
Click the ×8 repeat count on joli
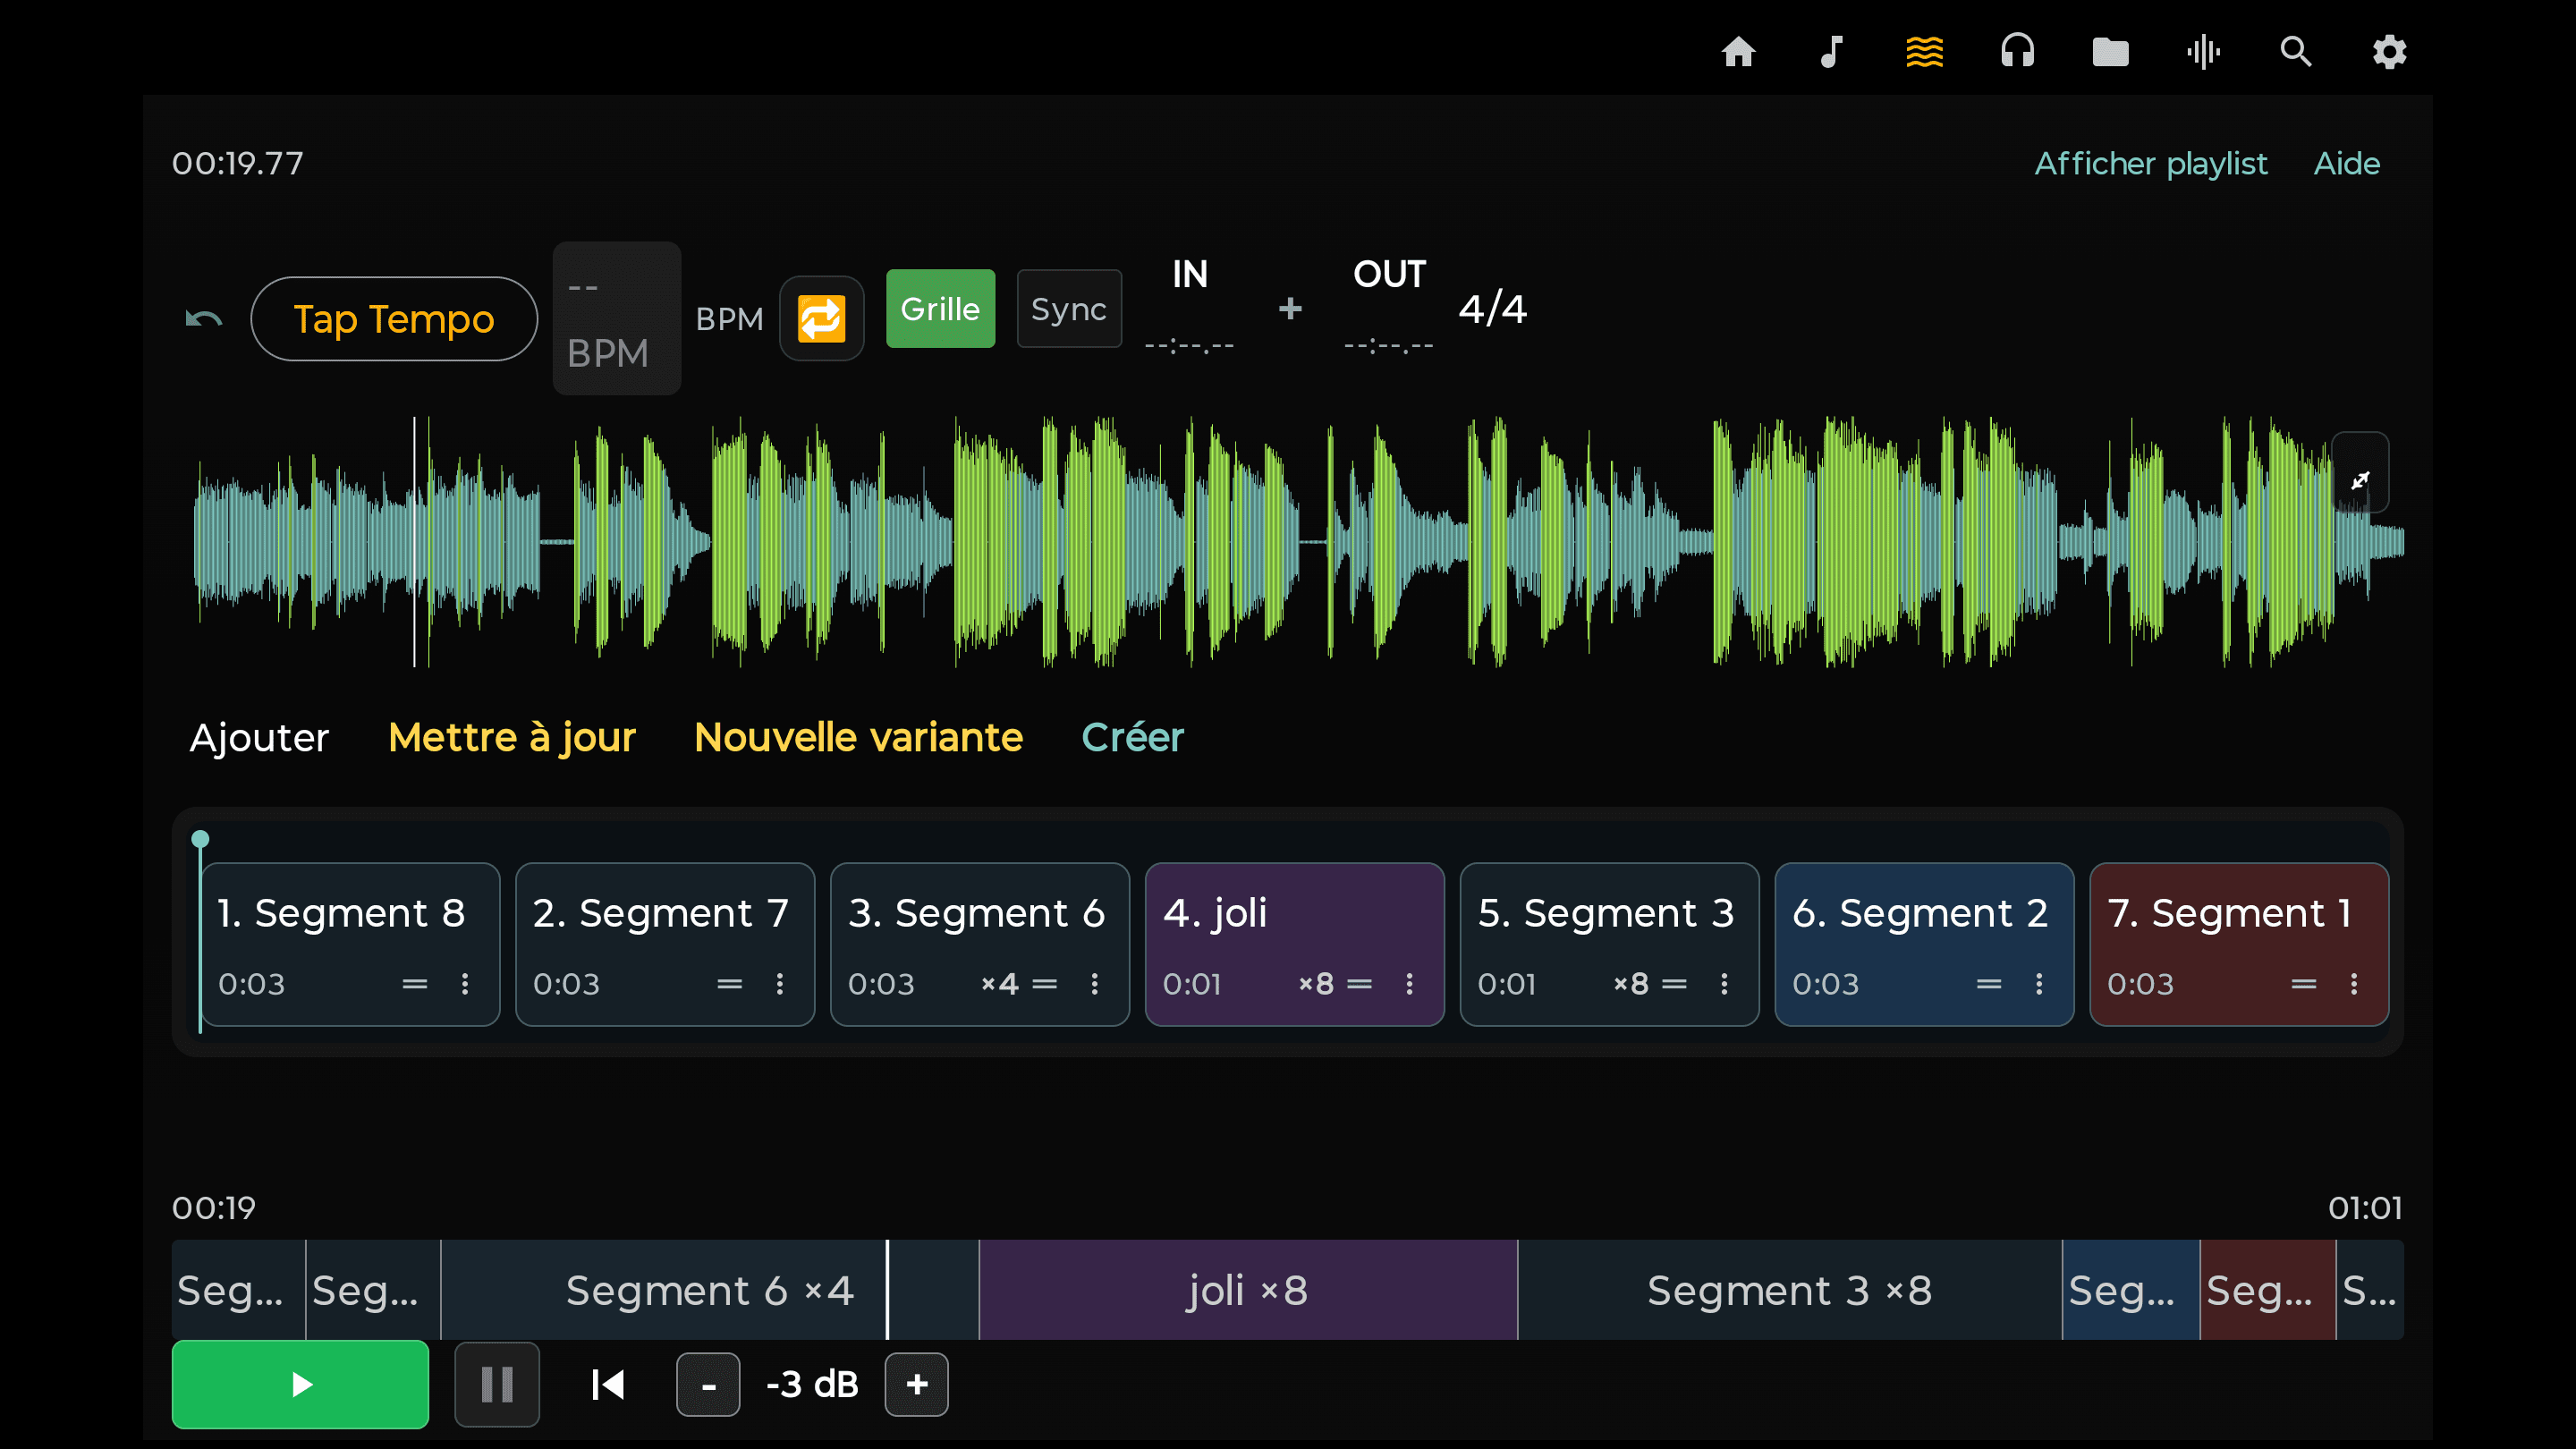pos(1316,984)
